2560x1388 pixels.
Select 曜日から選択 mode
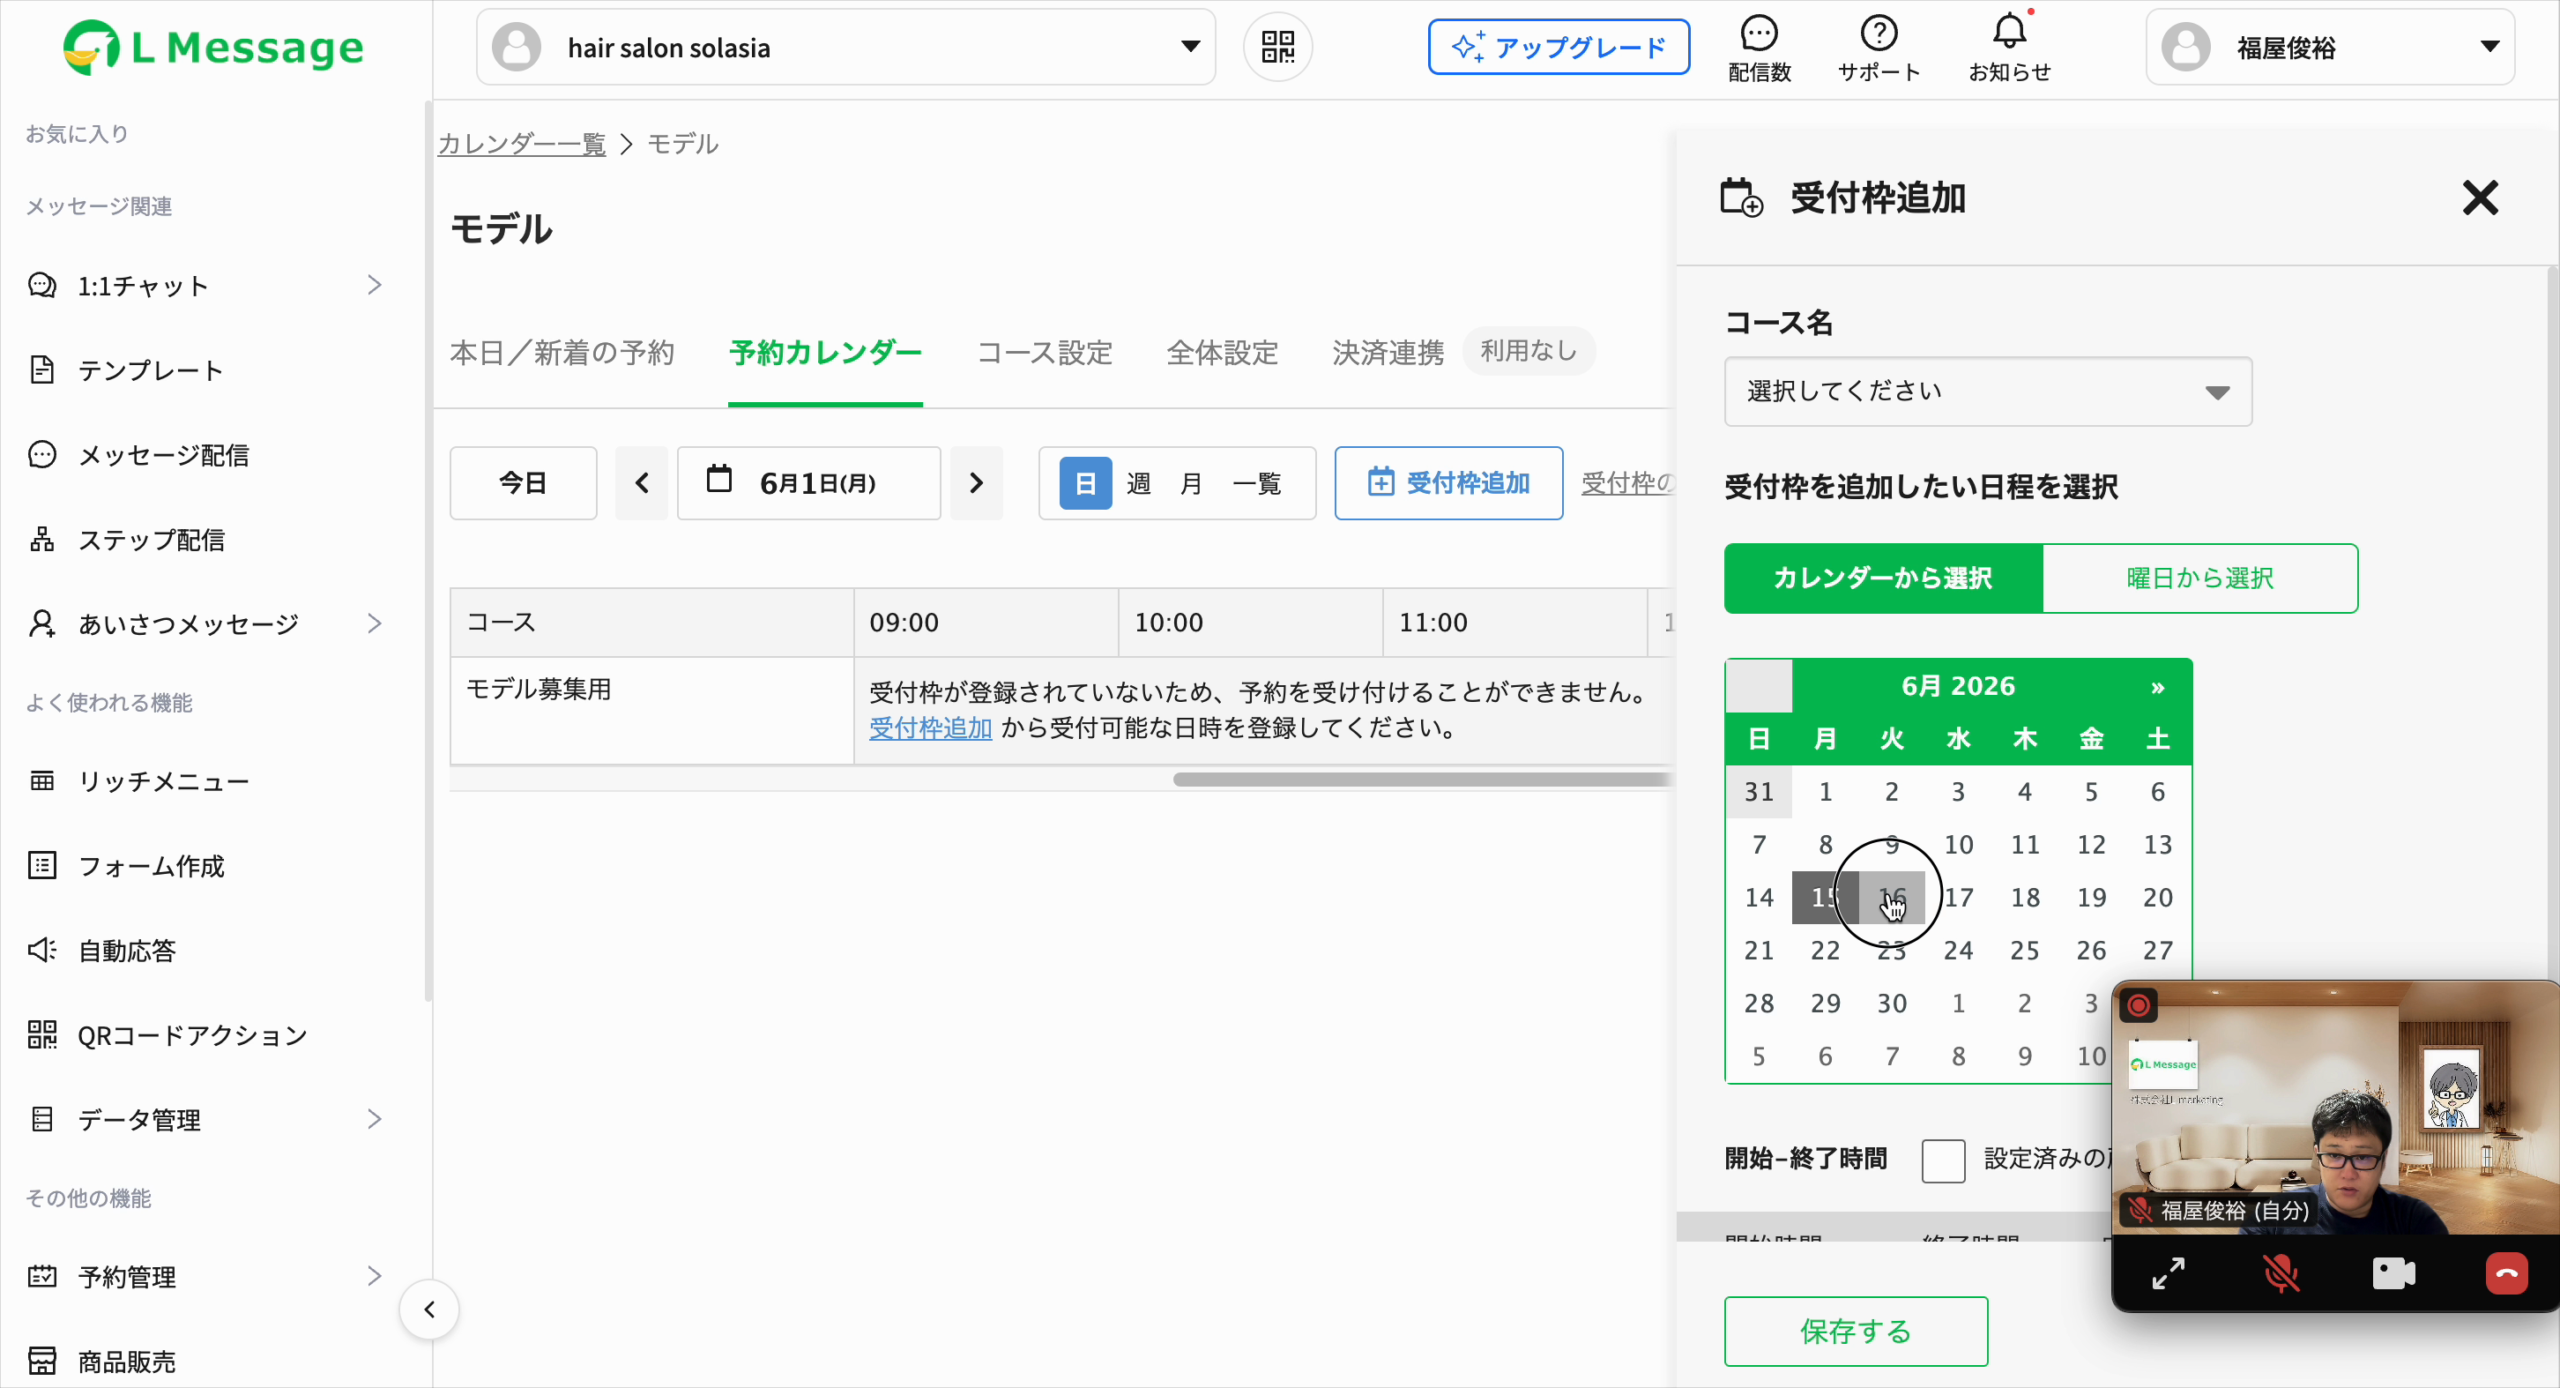[2200, 578]
